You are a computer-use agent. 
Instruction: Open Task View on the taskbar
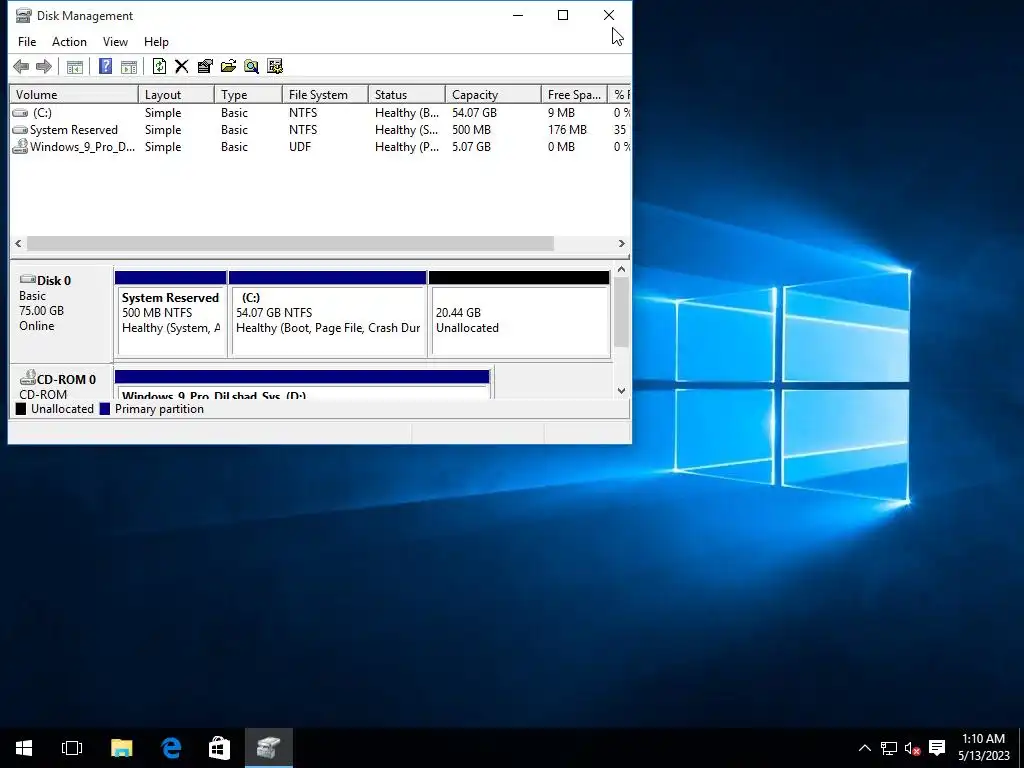pos(72,748)
